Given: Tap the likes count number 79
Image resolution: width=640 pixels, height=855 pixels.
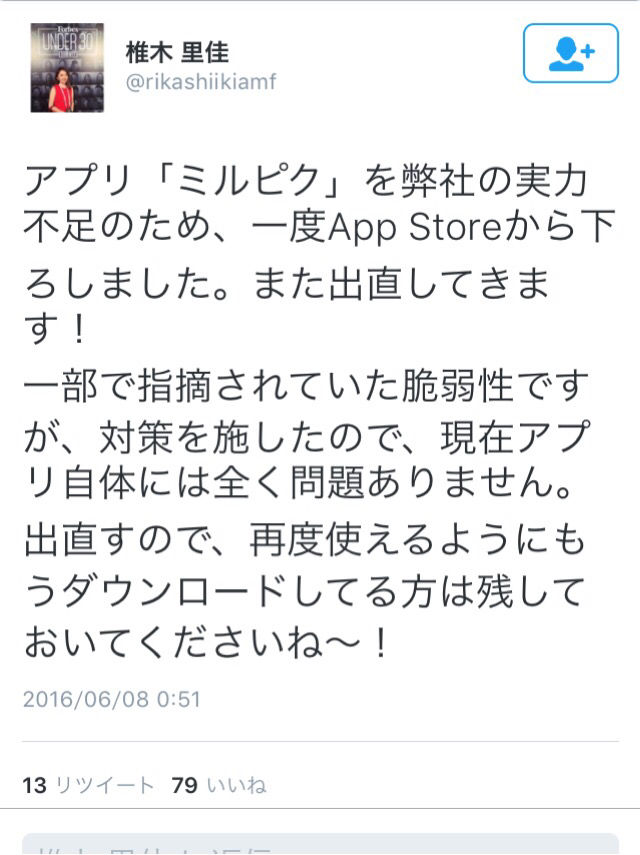Looking at the screenshot, I should point(184,785).
